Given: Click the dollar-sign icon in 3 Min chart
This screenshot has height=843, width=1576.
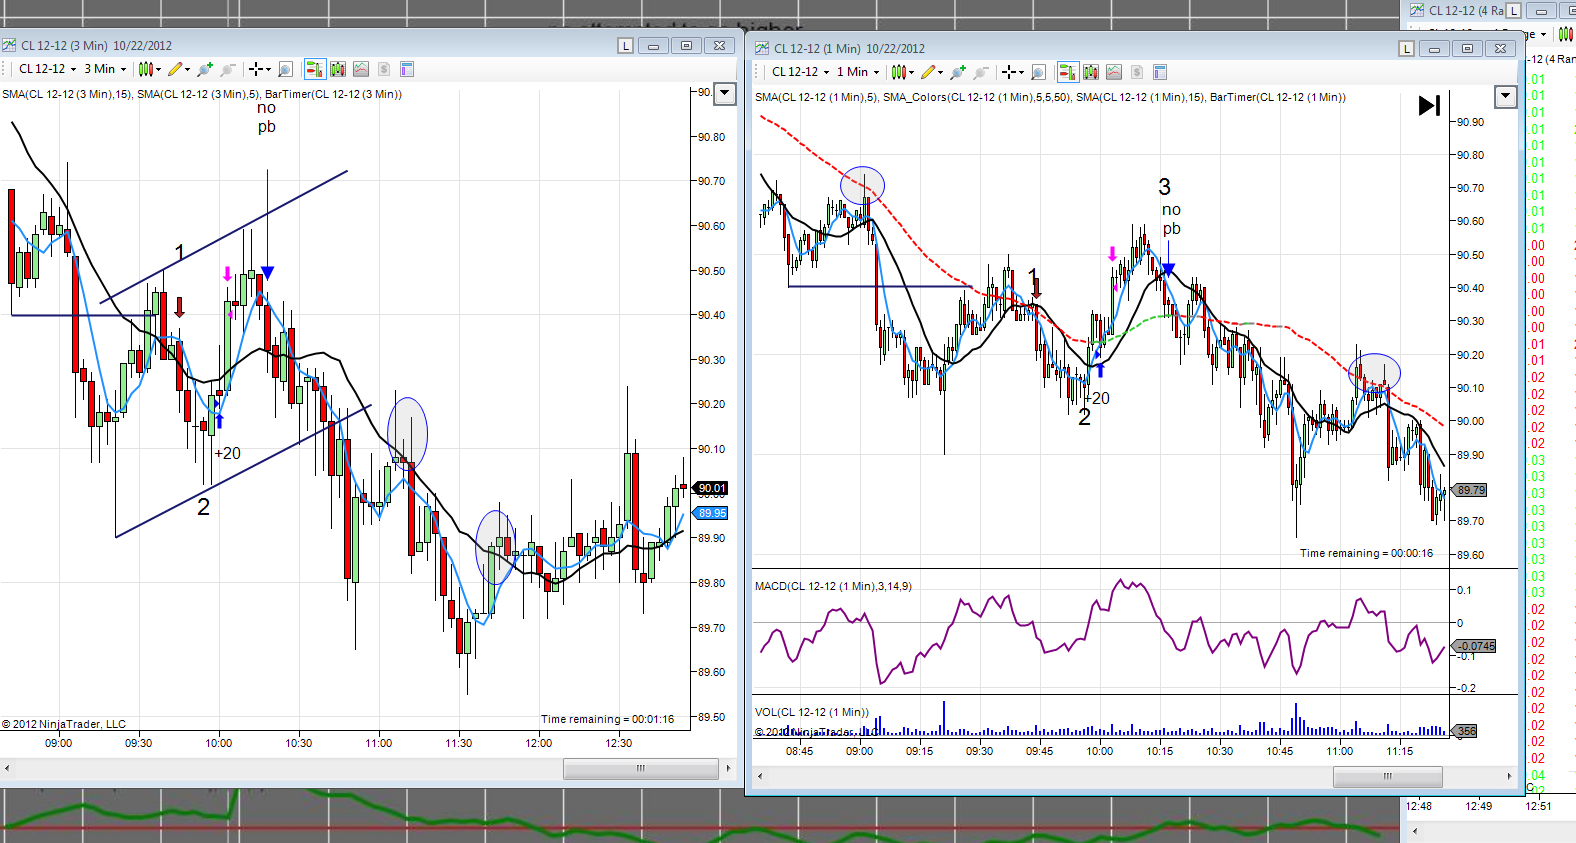Looking at the screenshot, I should point(384,69).
